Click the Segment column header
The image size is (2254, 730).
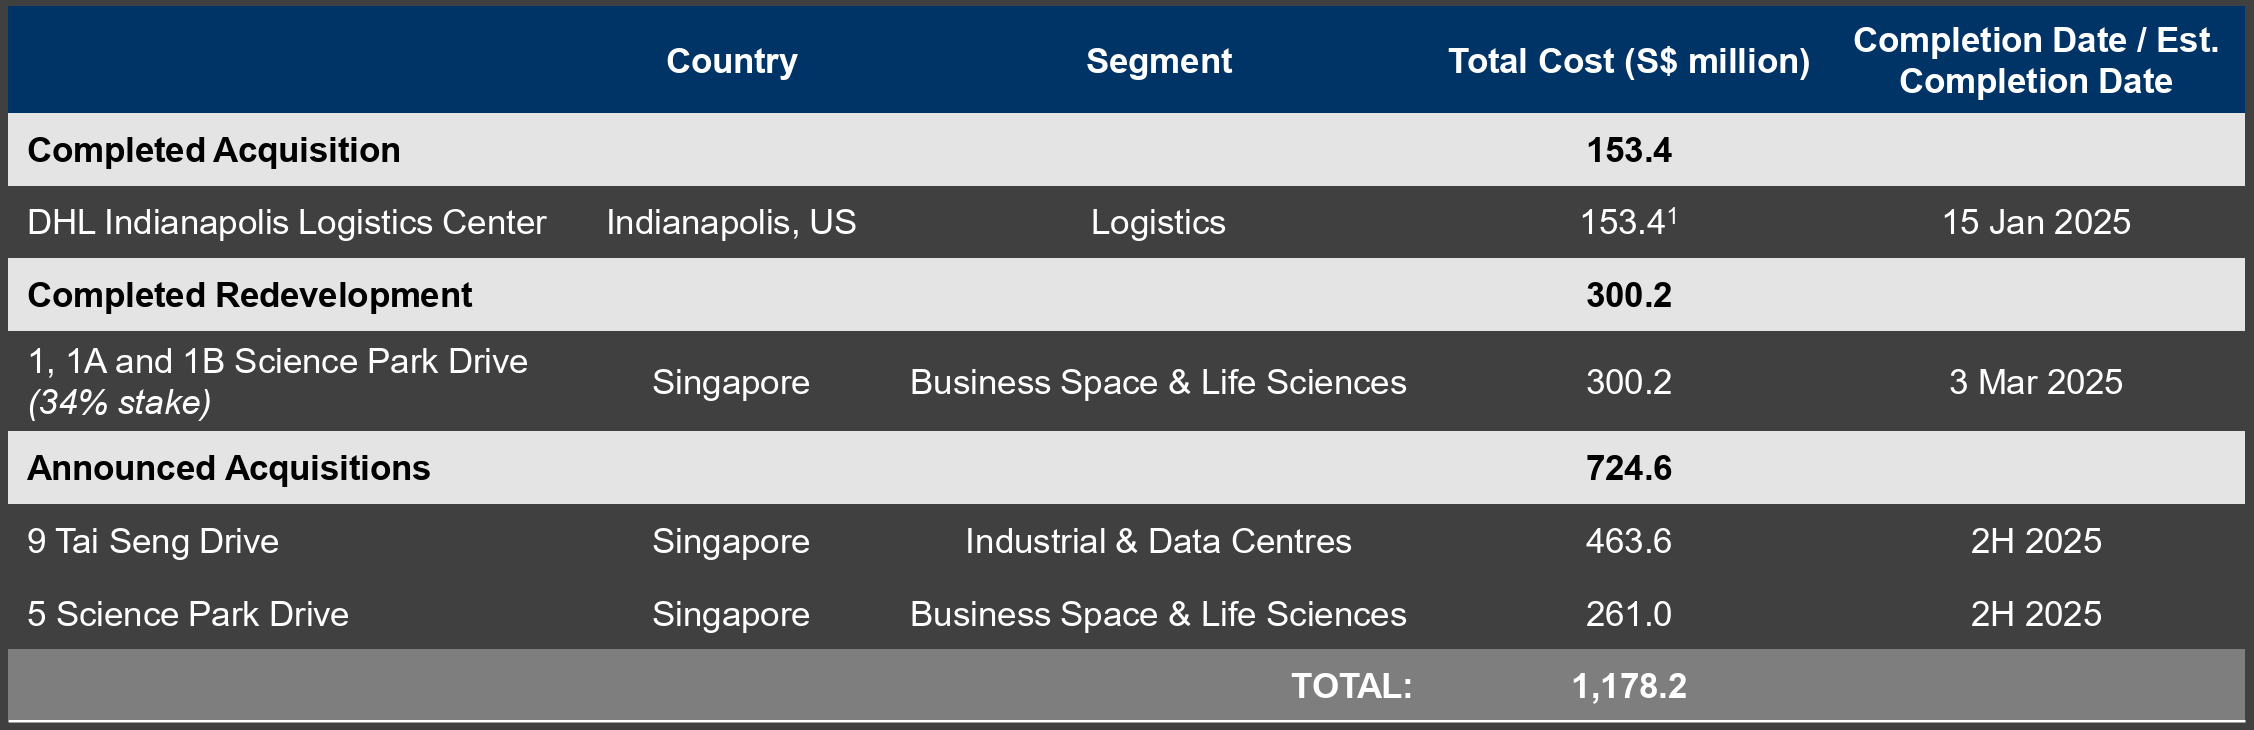[x=1159, y=61]
